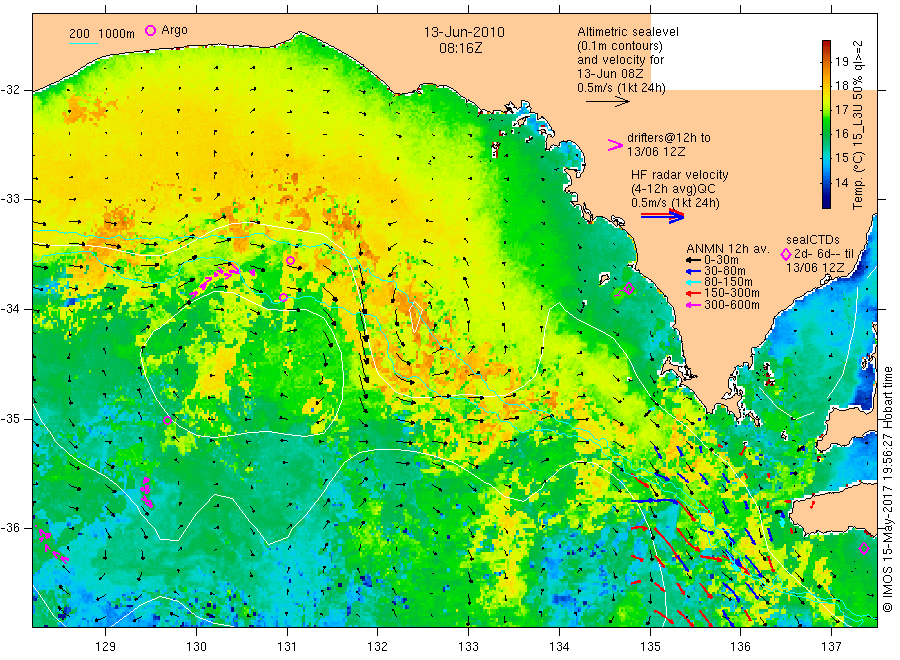900x660 pixels.
Task: Click the 18 tick on temperature scale
Action: (x=841, y=86)
